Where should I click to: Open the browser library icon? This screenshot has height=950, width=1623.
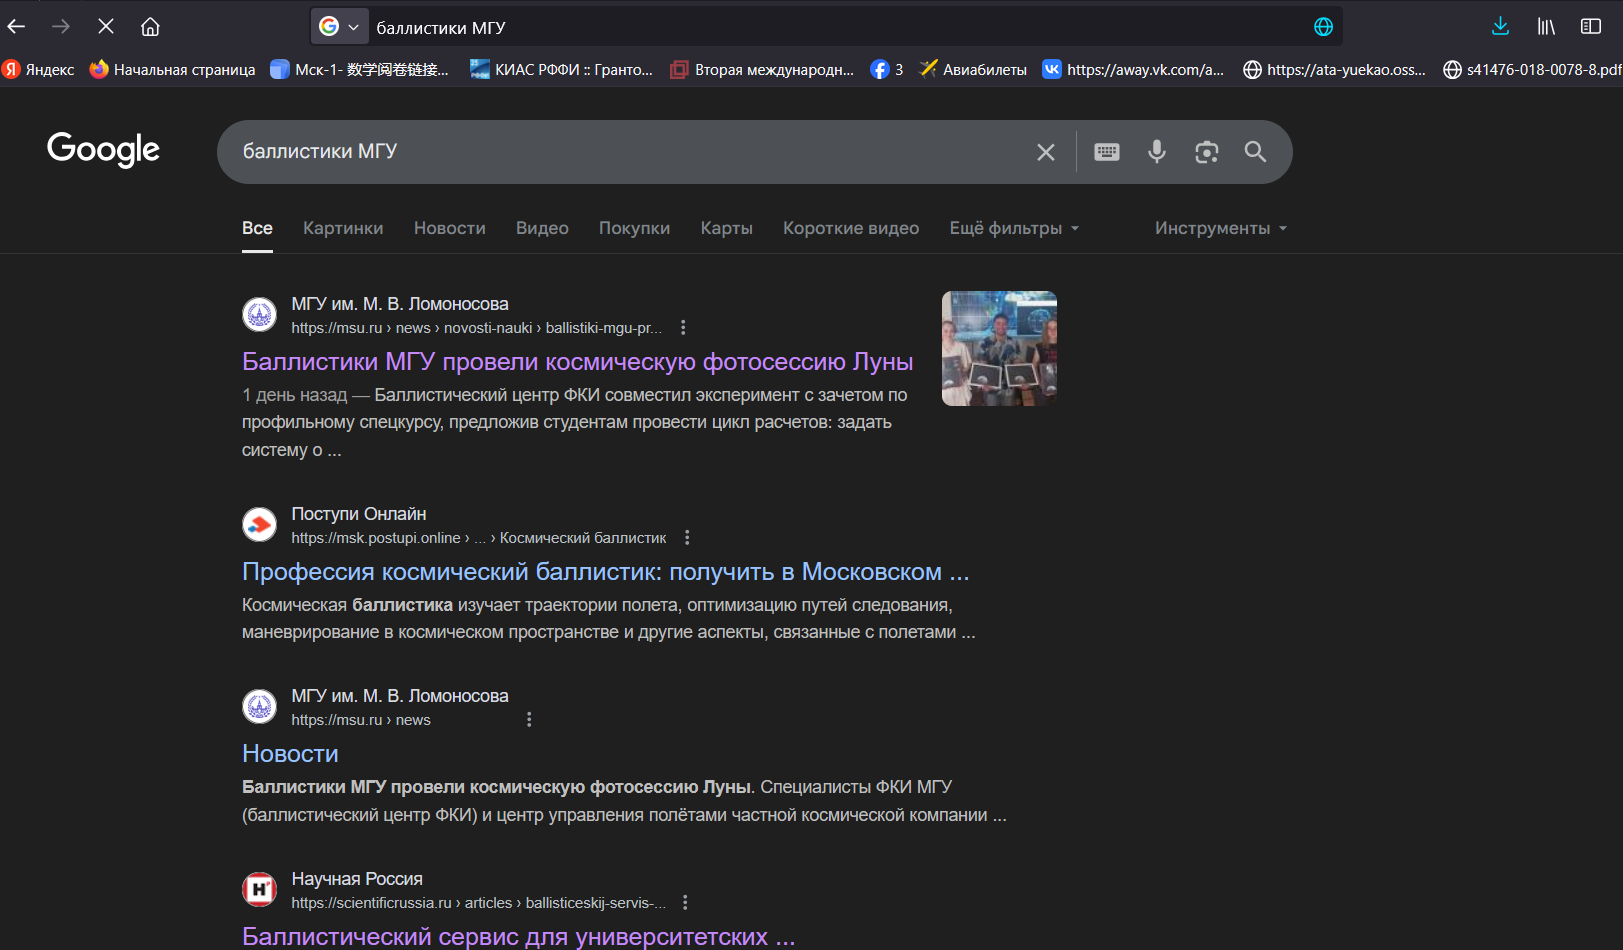(1546, 27)
